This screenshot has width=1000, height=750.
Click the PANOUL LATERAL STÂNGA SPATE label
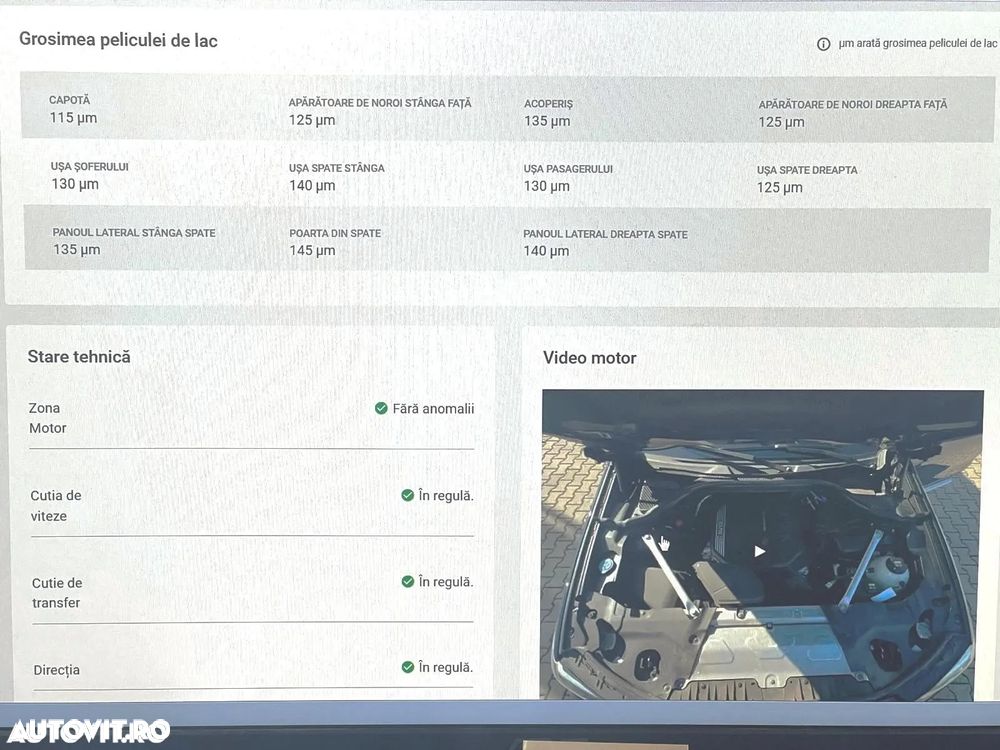point(134,233)
